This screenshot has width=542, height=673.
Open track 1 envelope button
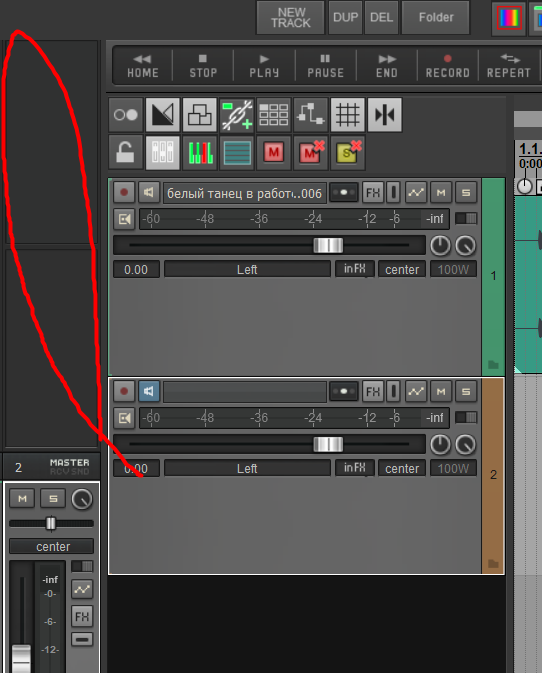coord(416,193)
